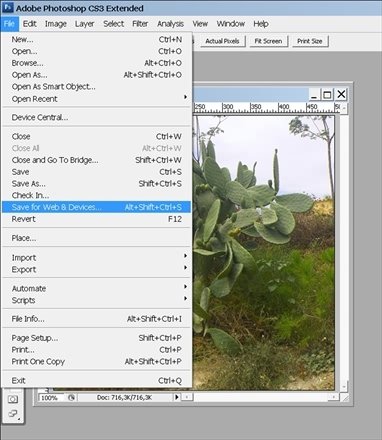The height and width of the screenshot is (440, 382).
Task: Click the Photoshop logo in title bar
Action: tap(7, 8)
